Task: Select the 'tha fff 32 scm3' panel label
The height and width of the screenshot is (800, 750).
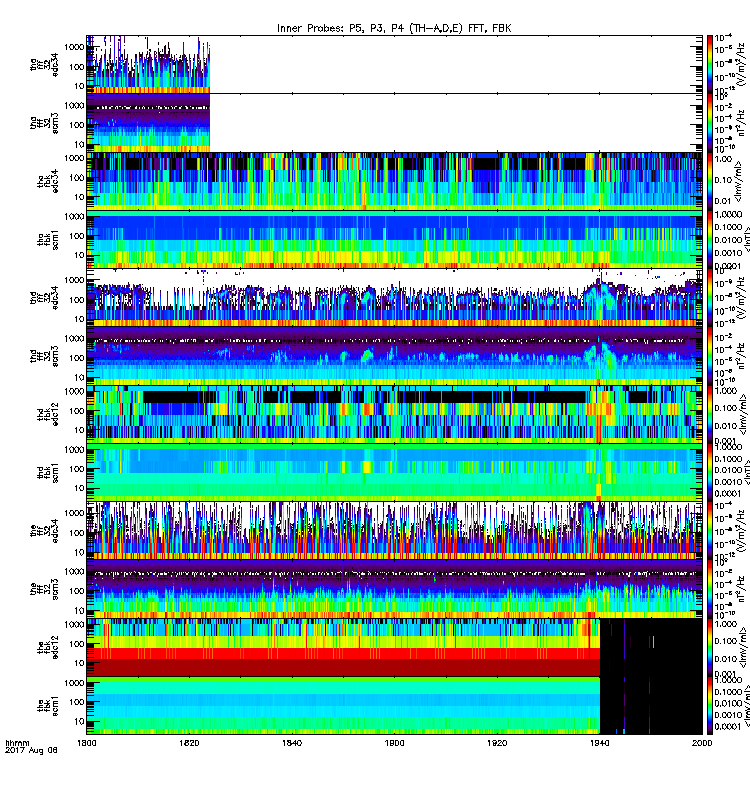Action: 44,123
